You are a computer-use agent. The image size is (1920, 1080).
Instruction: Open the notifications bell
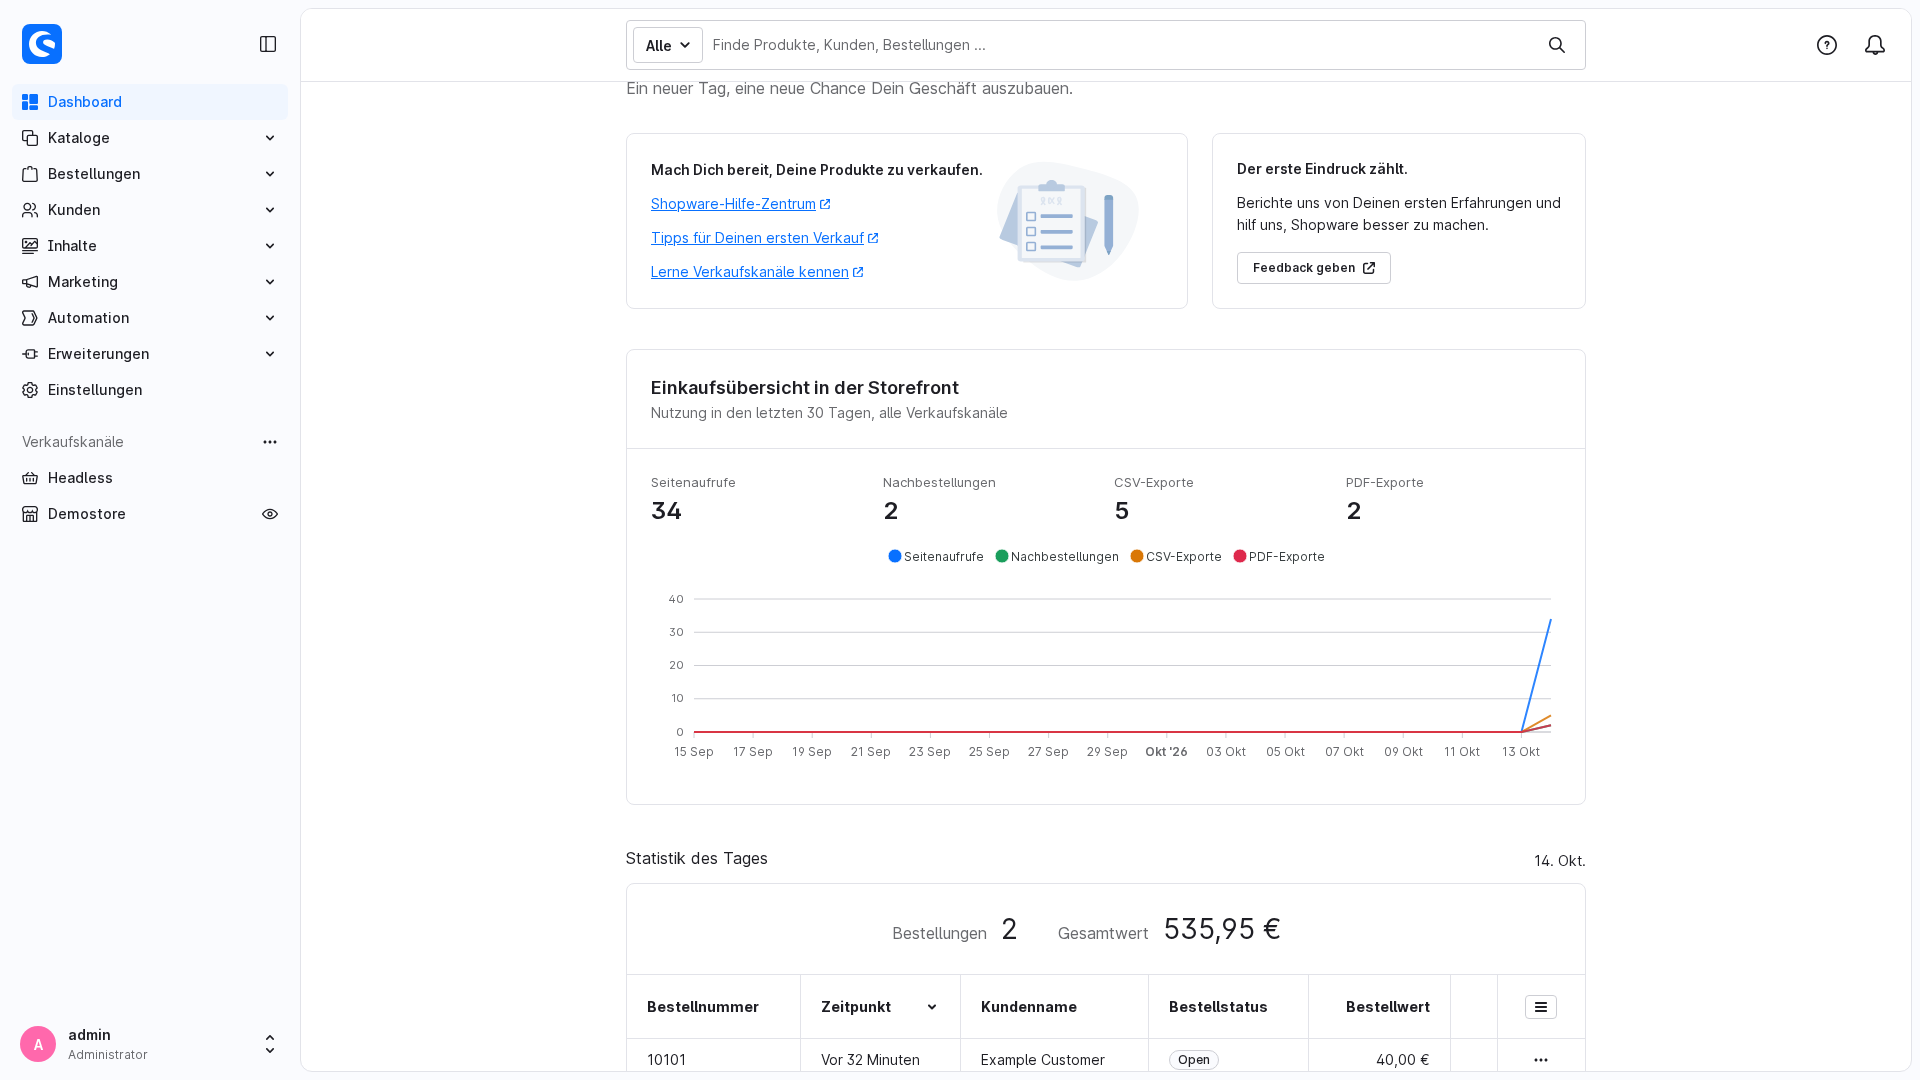coord(1875,45)
